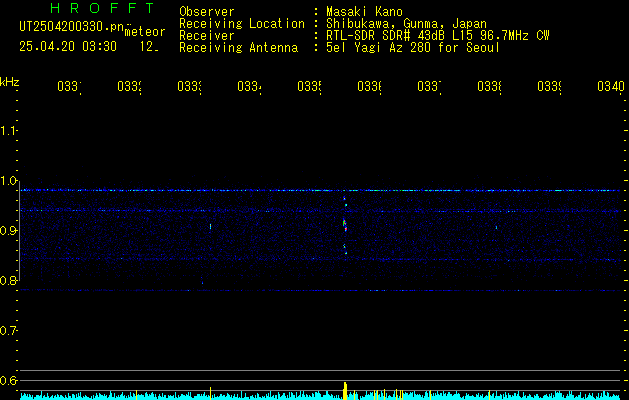Viewport: 629px width, 400px height.
Task: Select receiver details RTL-SDR SDR# 43dB
Action: (385, 36)
